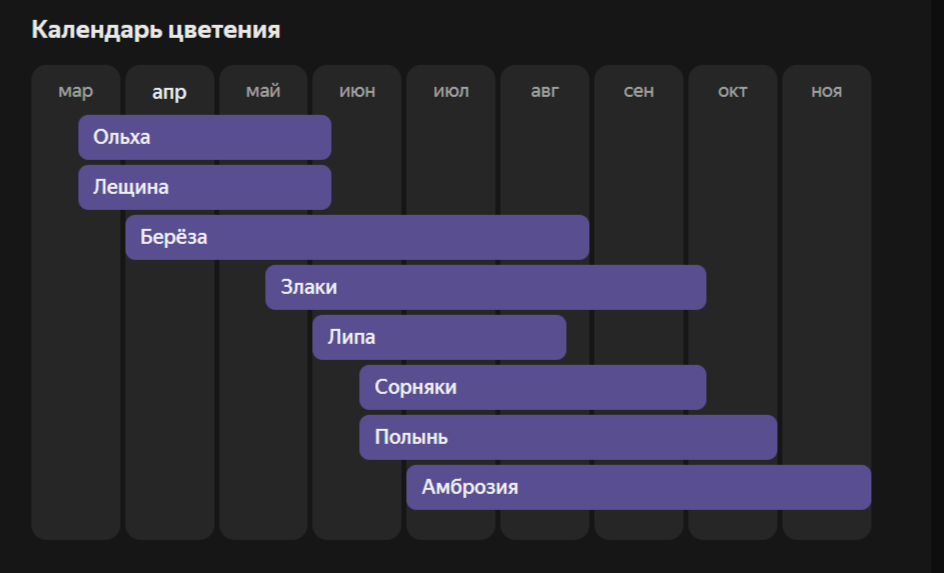
Task: Select the авг month column header
Action: pyautogui.click(x=545, y=92)
